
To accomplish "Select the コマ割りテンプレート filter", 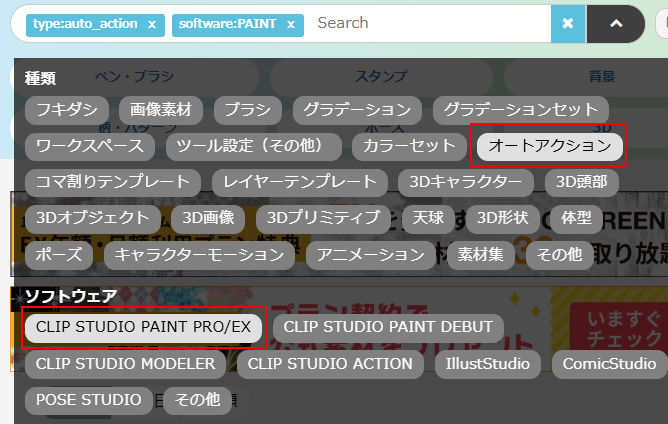I will (113, 182).
